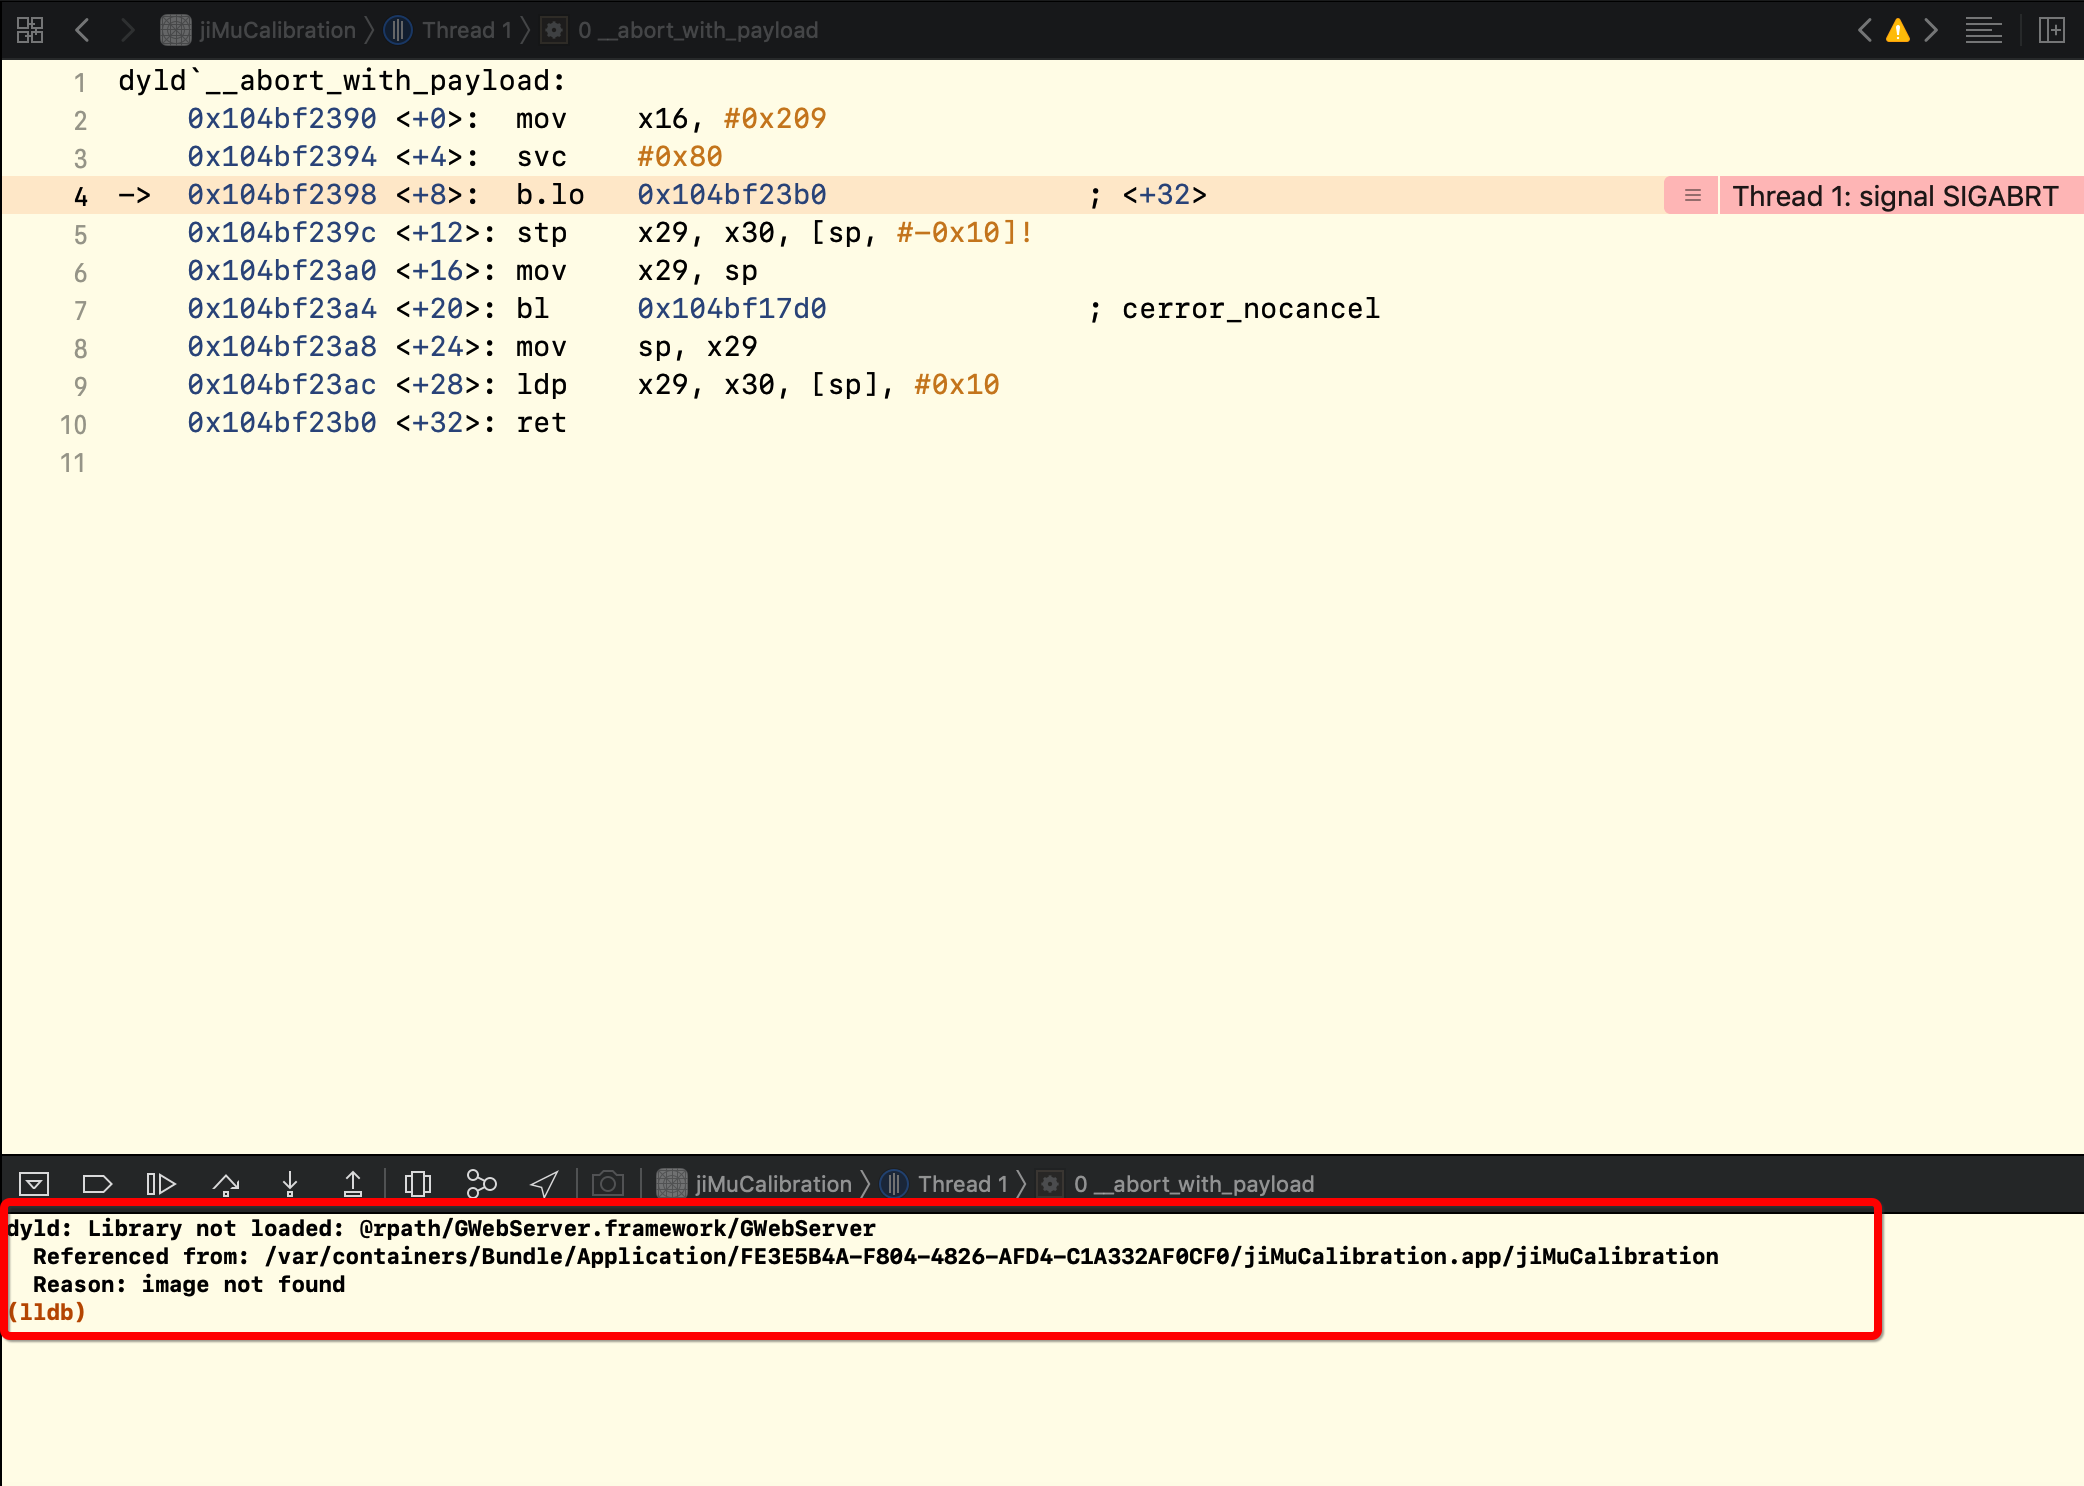Click the 'Reason: image not found' console line
2084x1486 pixels.
(189, 1284)
